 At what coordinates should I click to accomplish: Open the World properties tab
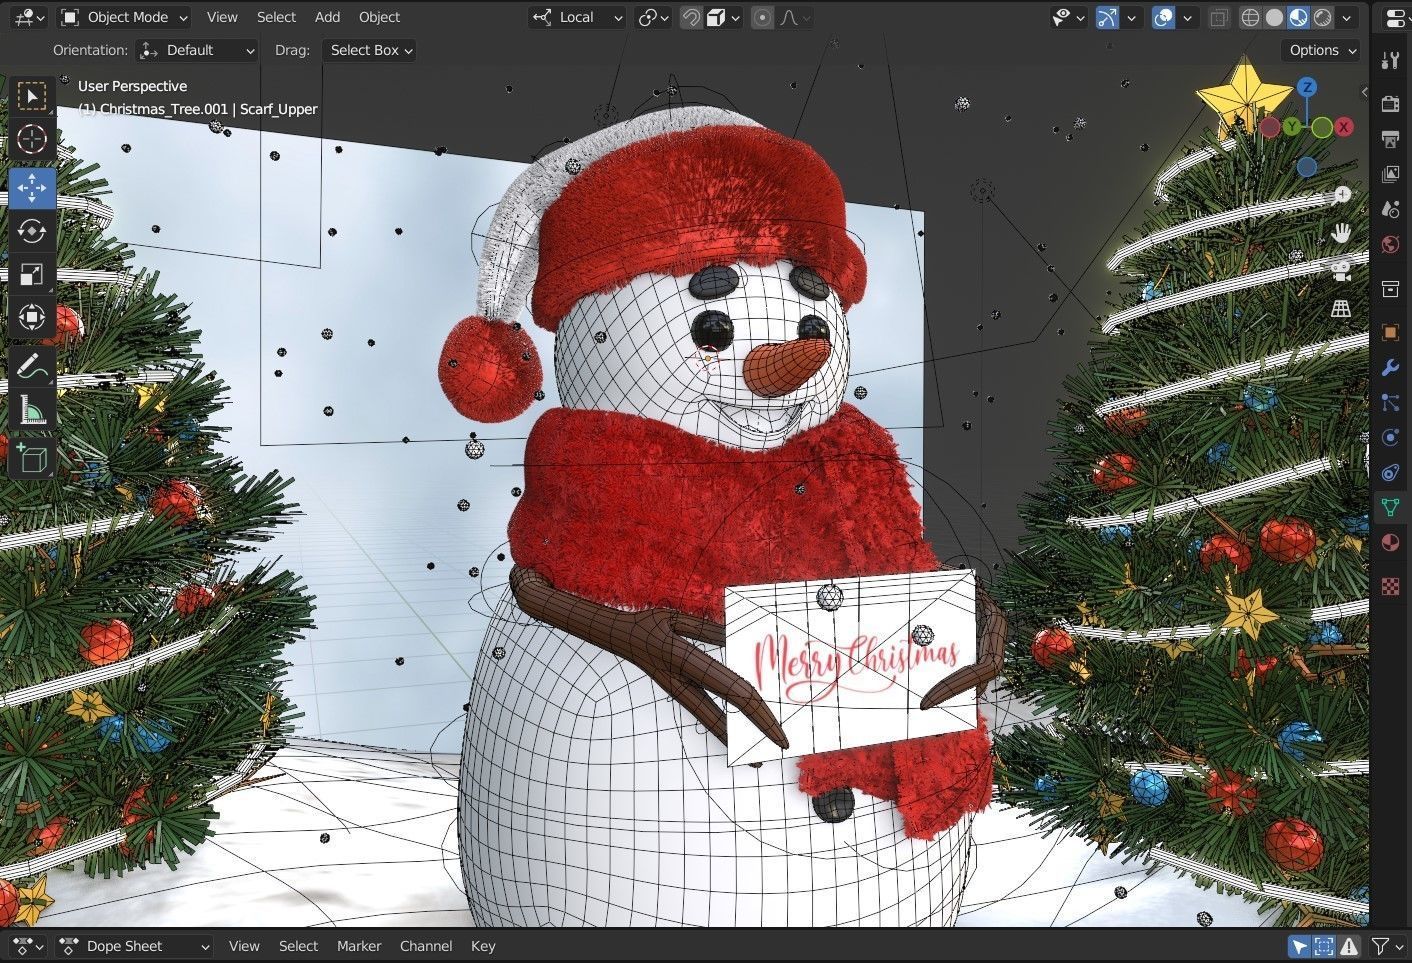point(1390,245)
